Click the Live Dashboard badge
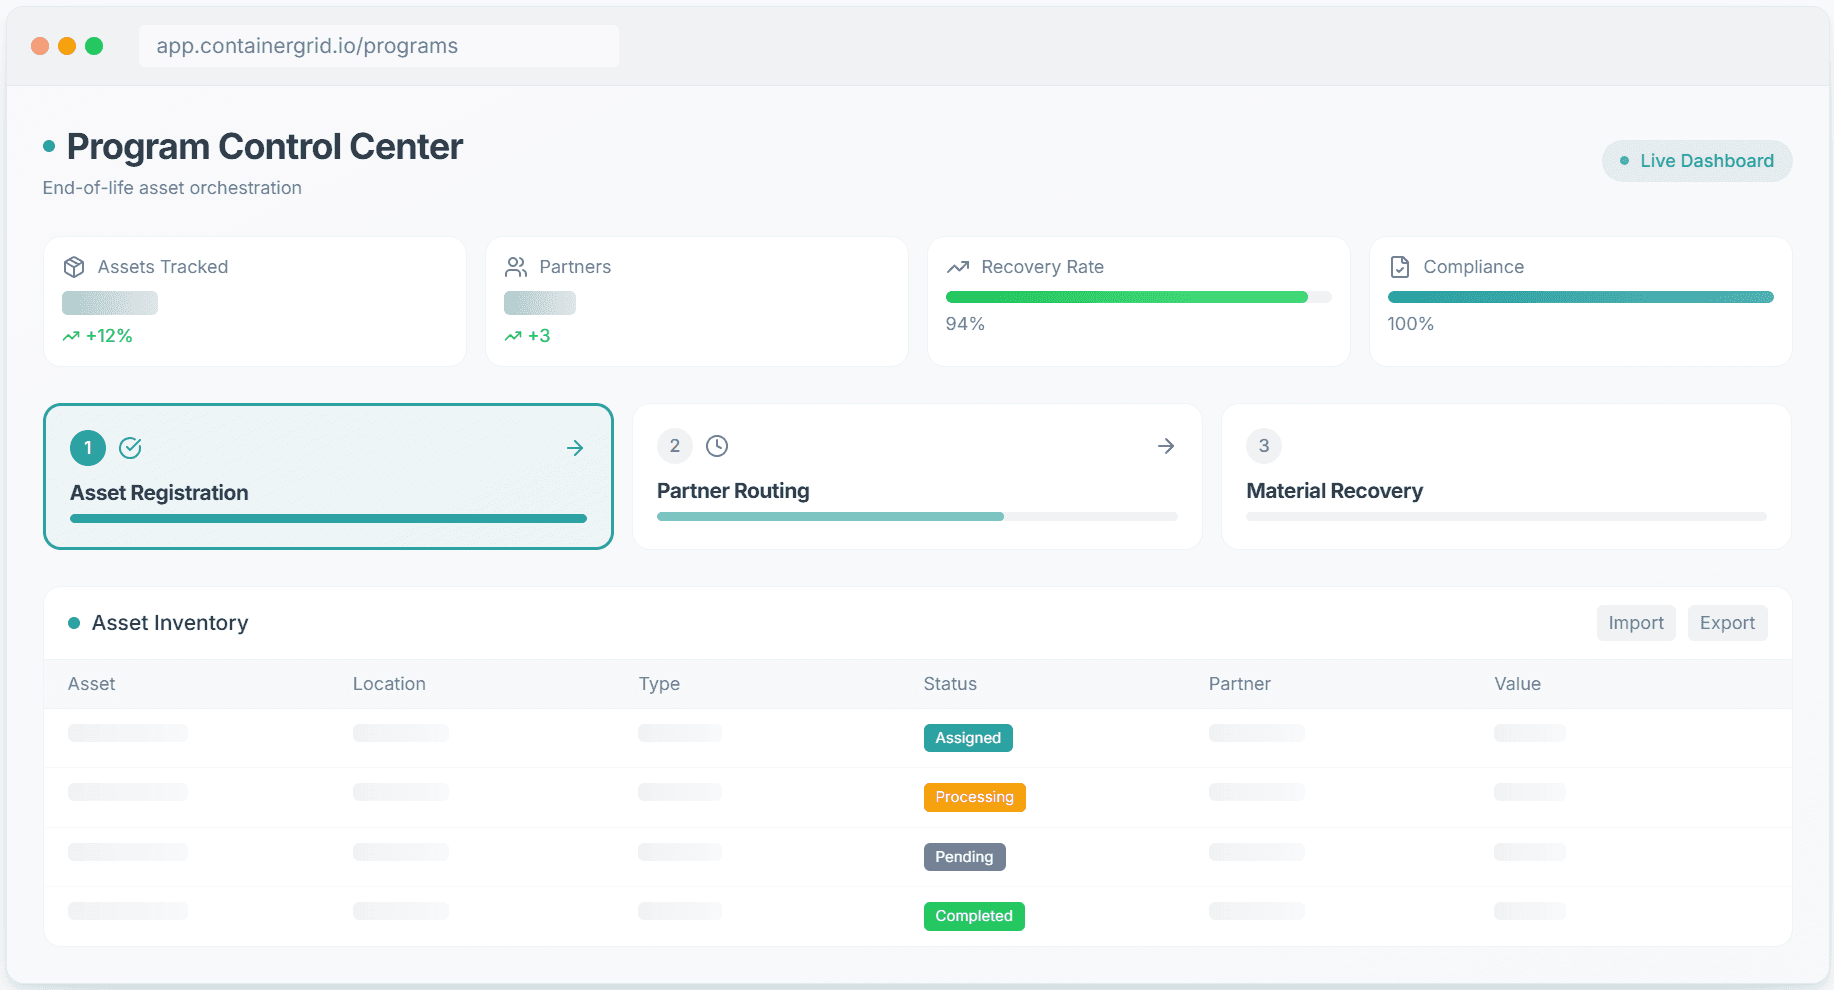Viewport: 1834px width, 990px height. coord(1697,161)
